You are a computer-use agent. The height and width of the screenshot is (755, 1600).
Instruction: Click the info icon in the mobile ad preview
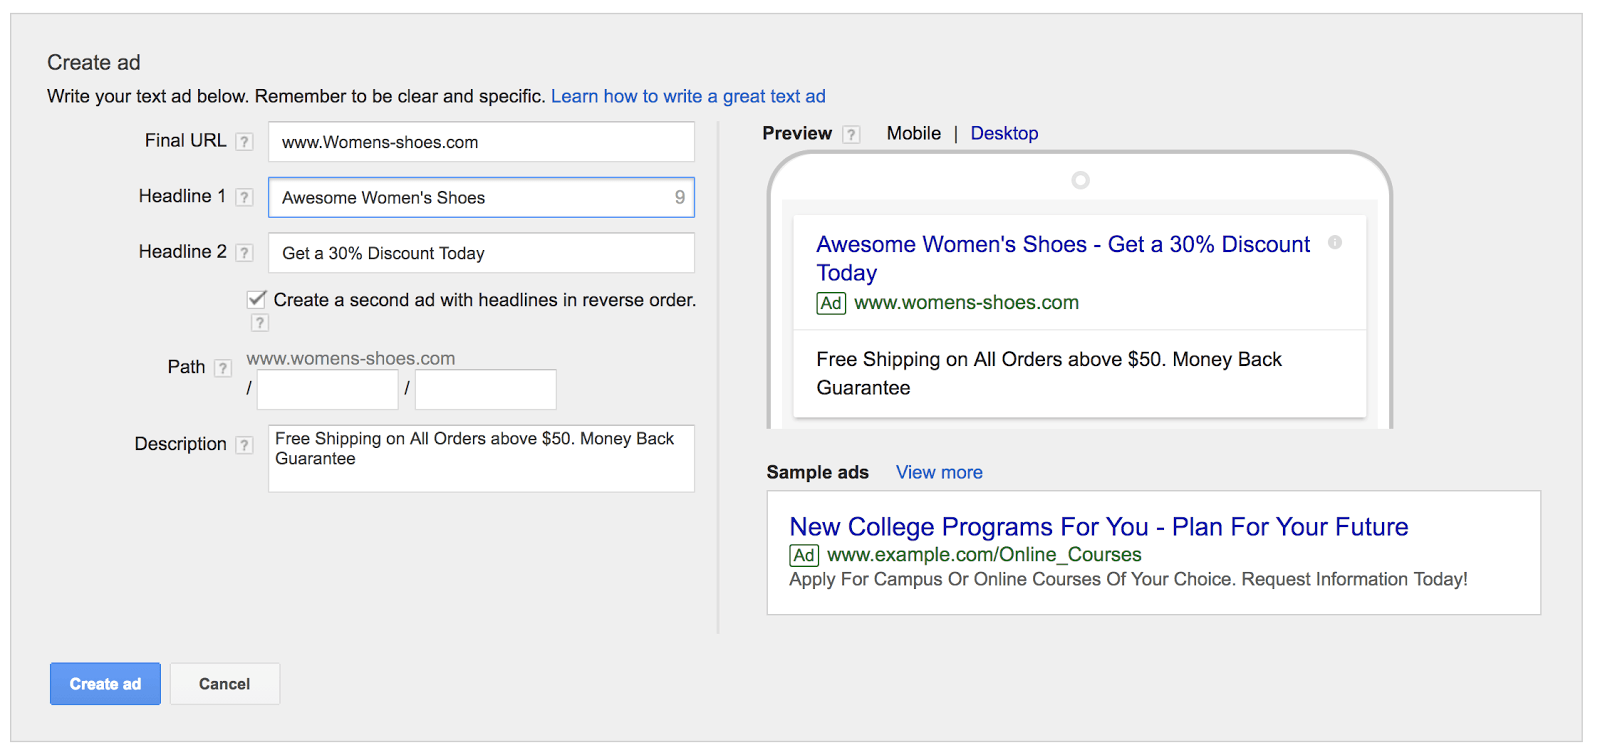1334,243
